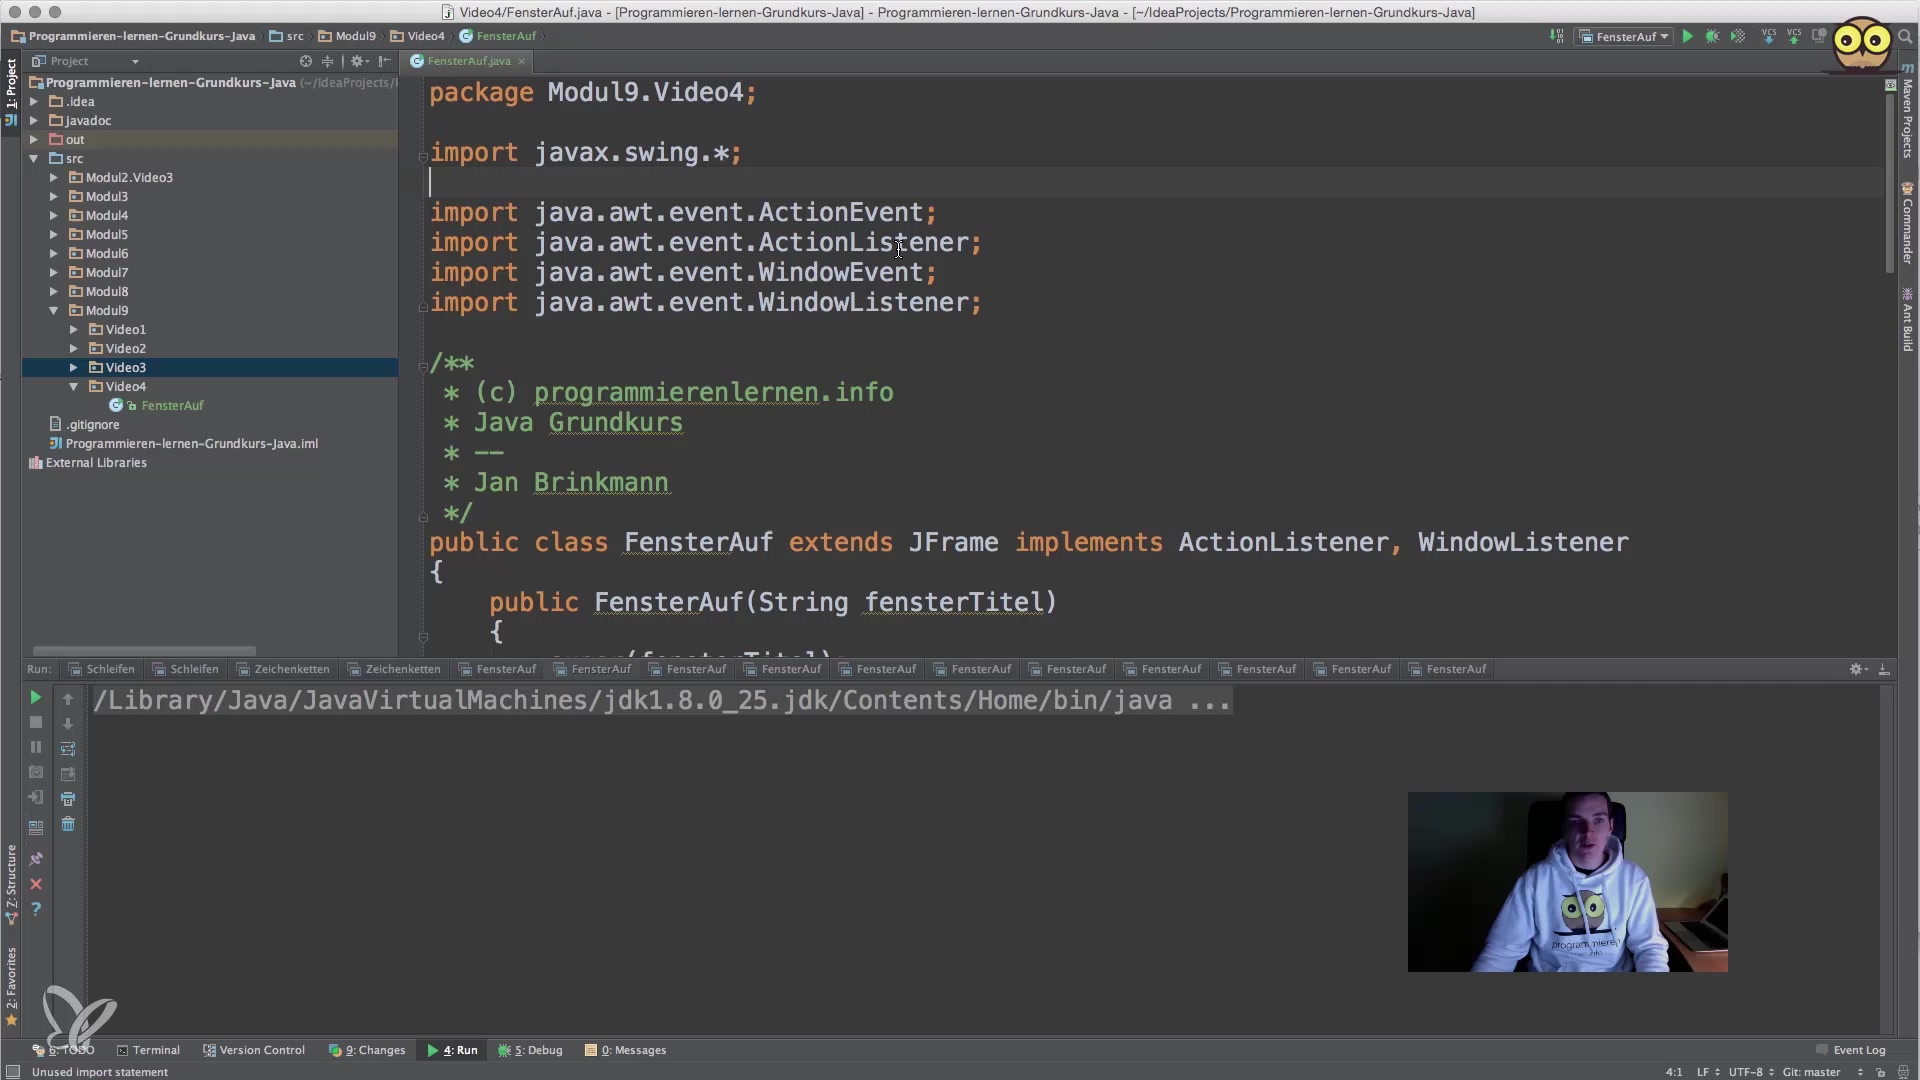Click the Rerun icon in Run panel
The height and width of the screenshot is (1080, 1920).
(35, 697)
